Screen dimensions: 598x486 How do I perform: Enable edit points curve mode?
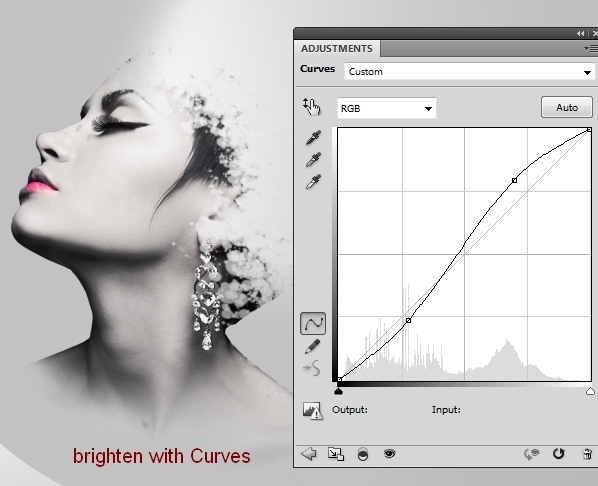313,323
